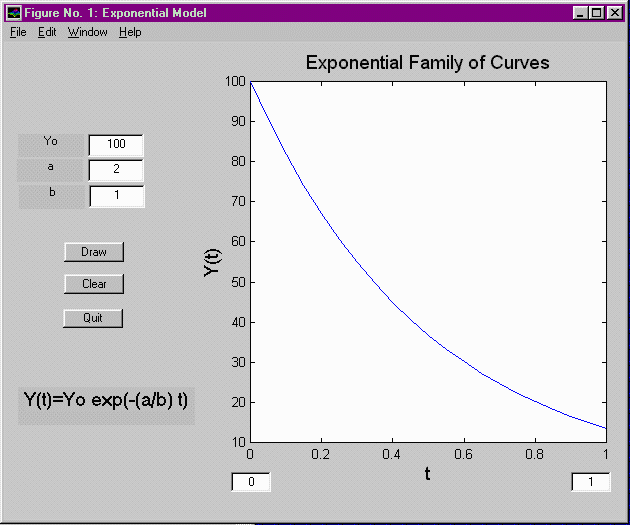Click the x-axis tick label 0.4
Image resolution: width=630 pixels, height=525 pixels.
coord(391,454)
